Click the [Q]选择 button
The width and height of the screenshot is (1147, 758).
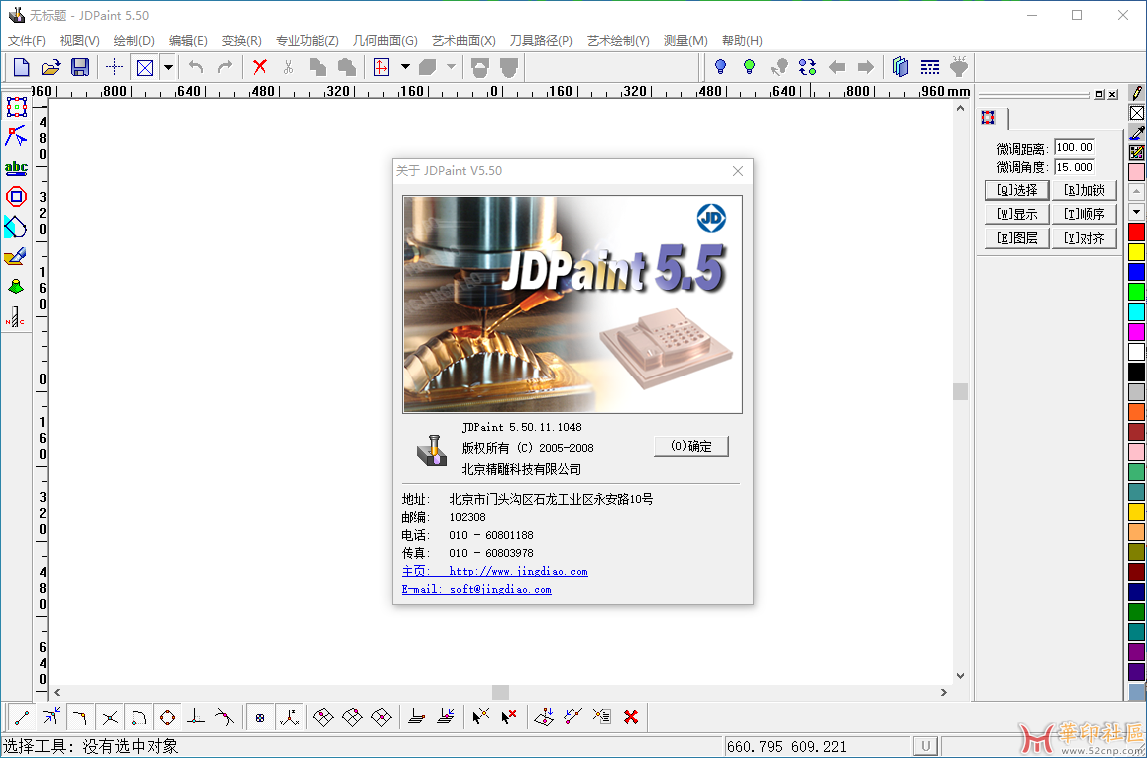[x=1018, y=190]
